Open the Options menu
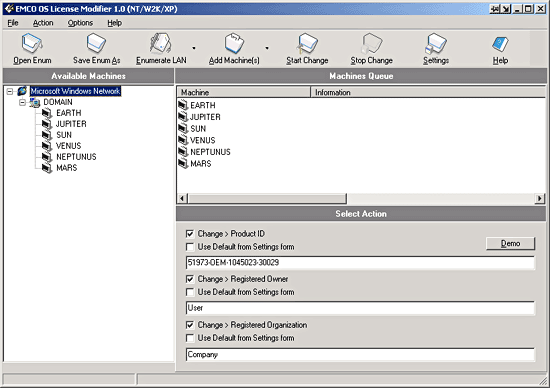550x388 pixels. coord(80,23)
